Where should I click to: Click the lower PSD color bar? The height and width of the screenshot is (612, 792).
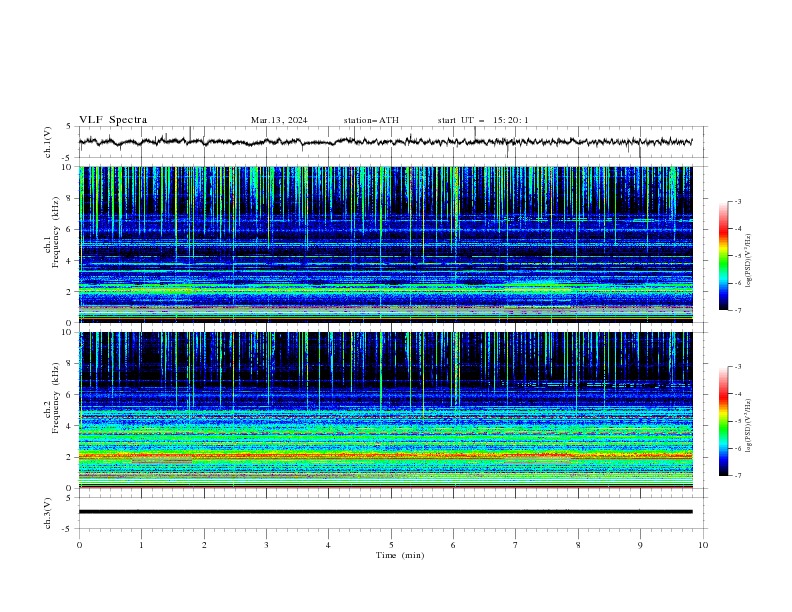coord(723,421)
